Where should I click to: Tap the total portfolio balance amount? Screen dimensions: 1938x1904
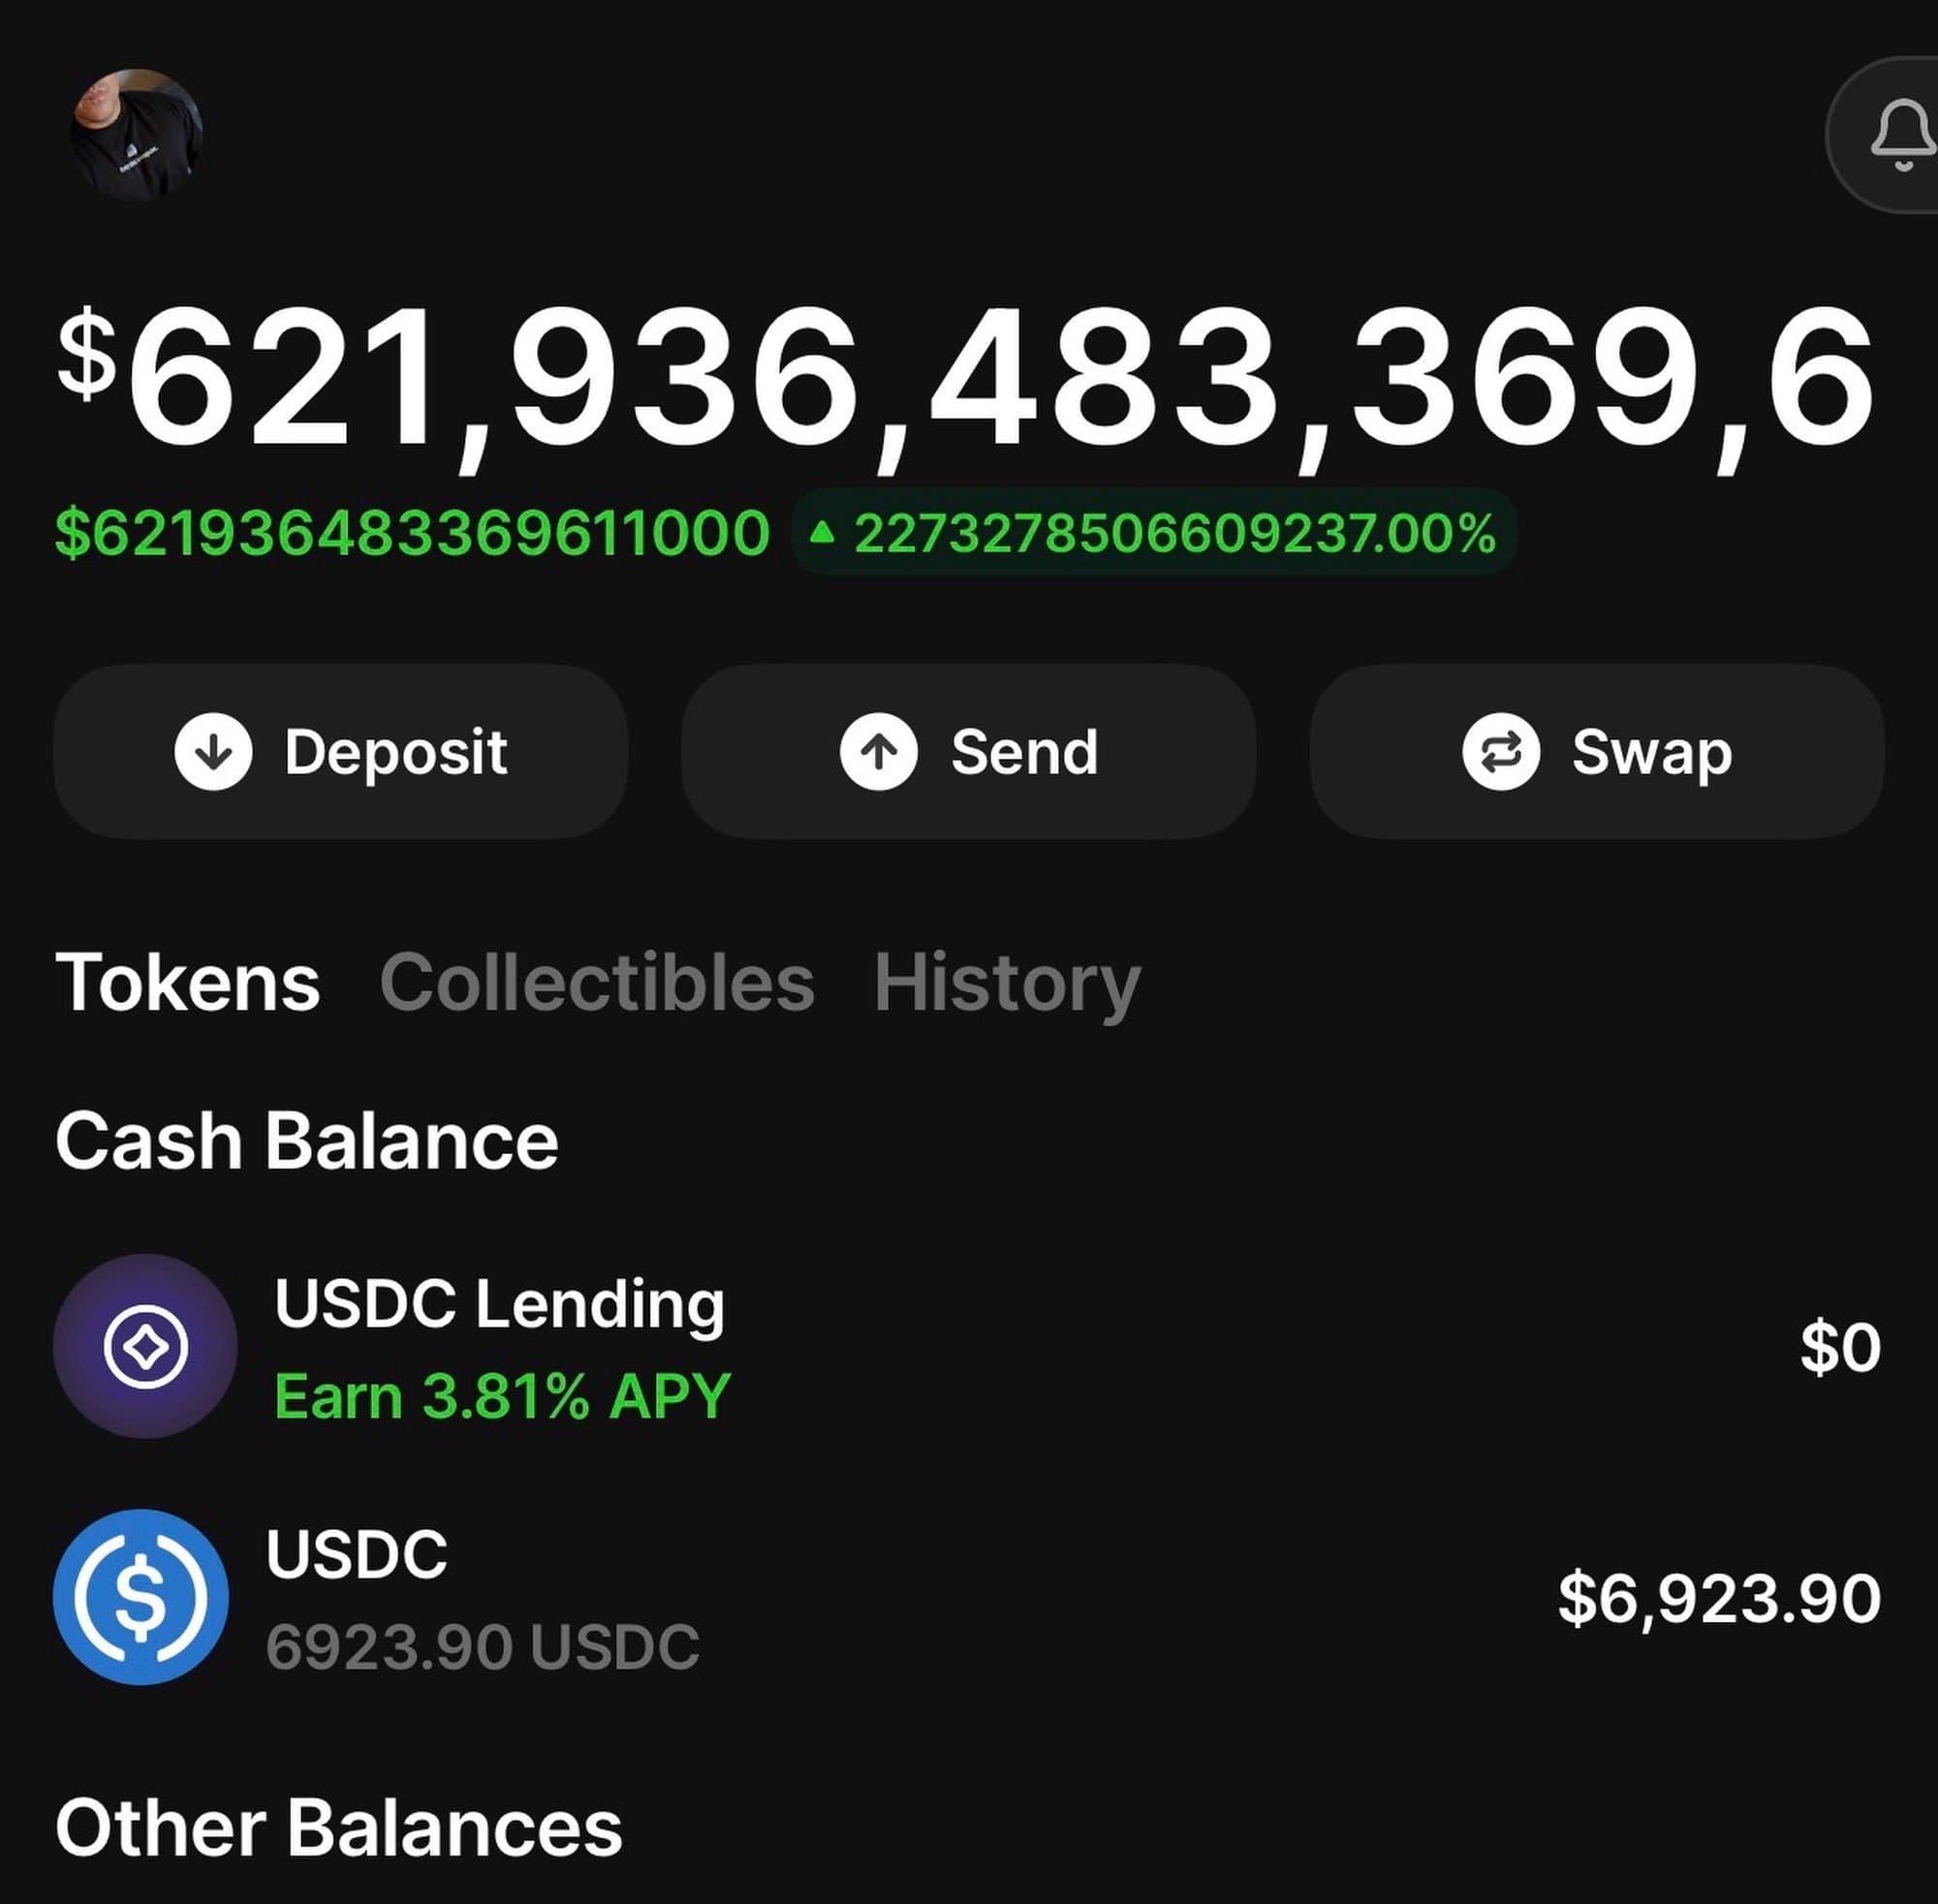(x=965, y=380)
